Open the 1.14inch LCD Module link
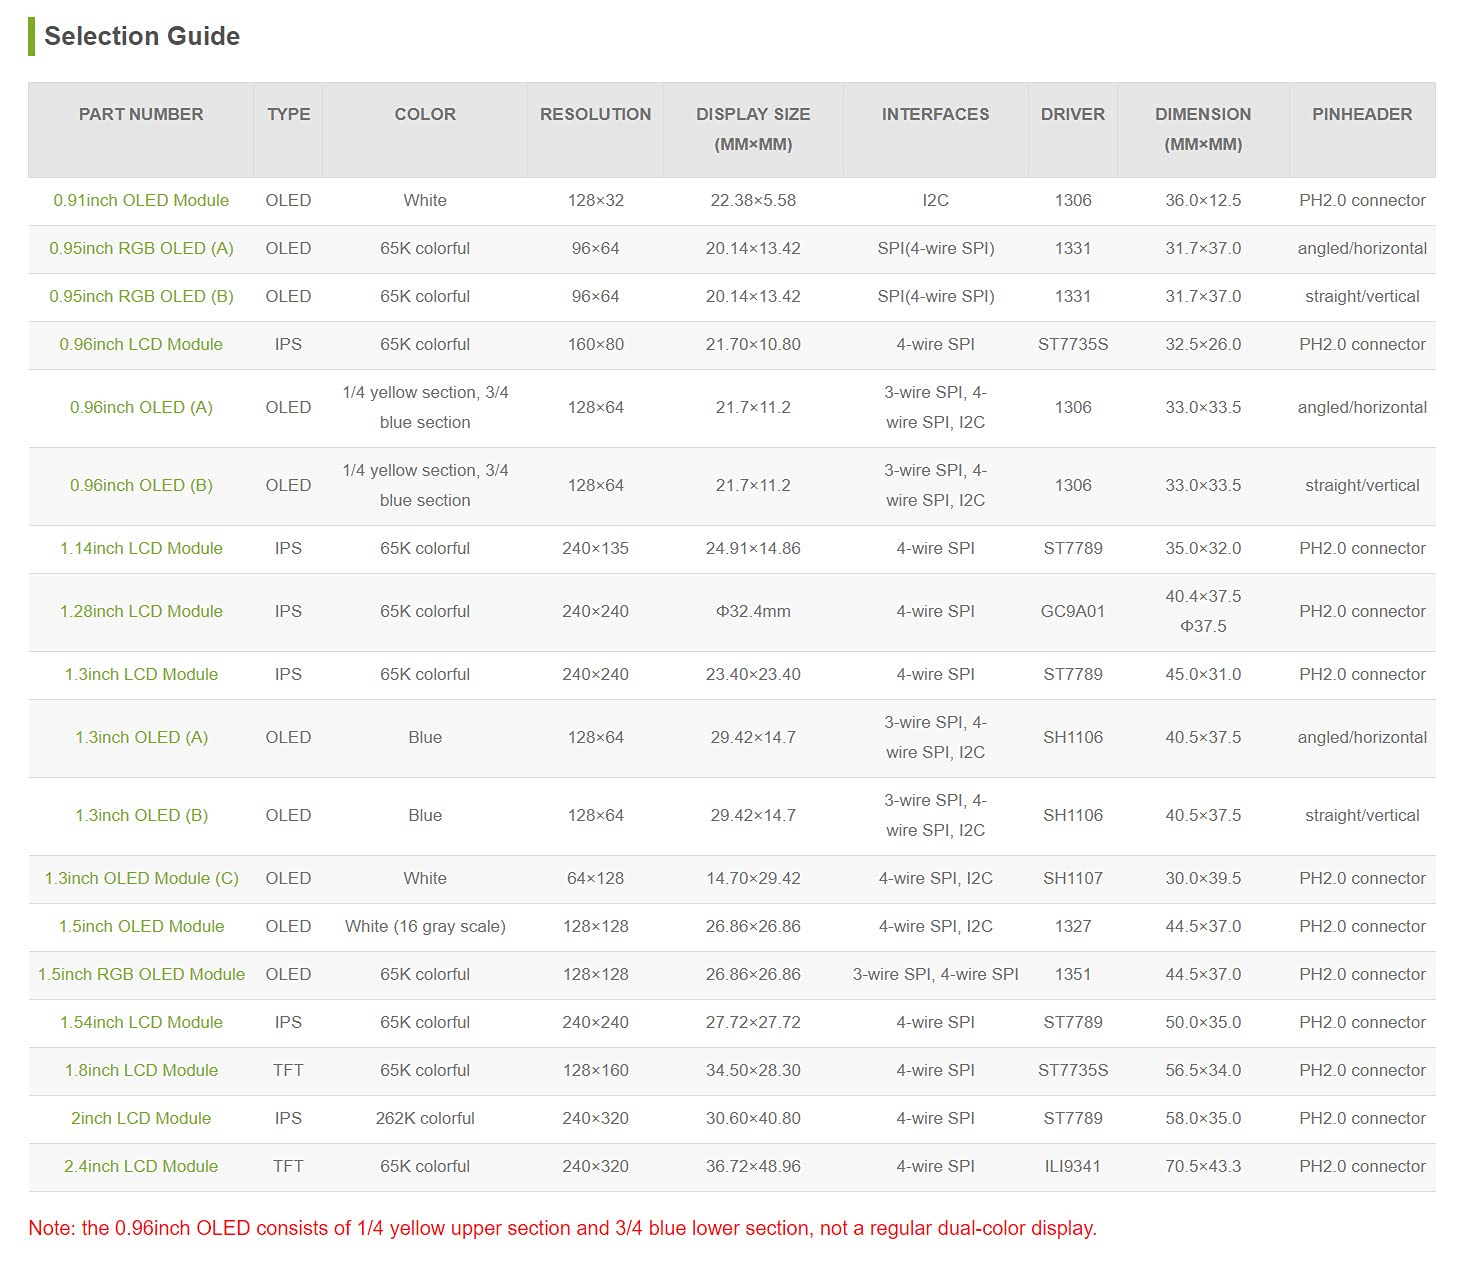Image resolution: width=1462 pixels, height=1261 pixels. click(141, 548)
